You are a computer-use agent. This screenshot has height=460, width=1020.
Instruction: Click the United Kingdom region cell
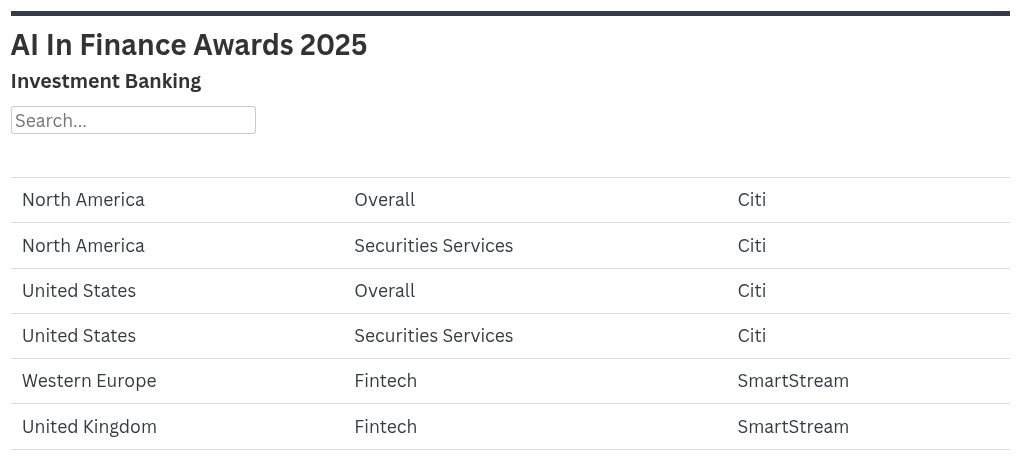pos(89,427)
